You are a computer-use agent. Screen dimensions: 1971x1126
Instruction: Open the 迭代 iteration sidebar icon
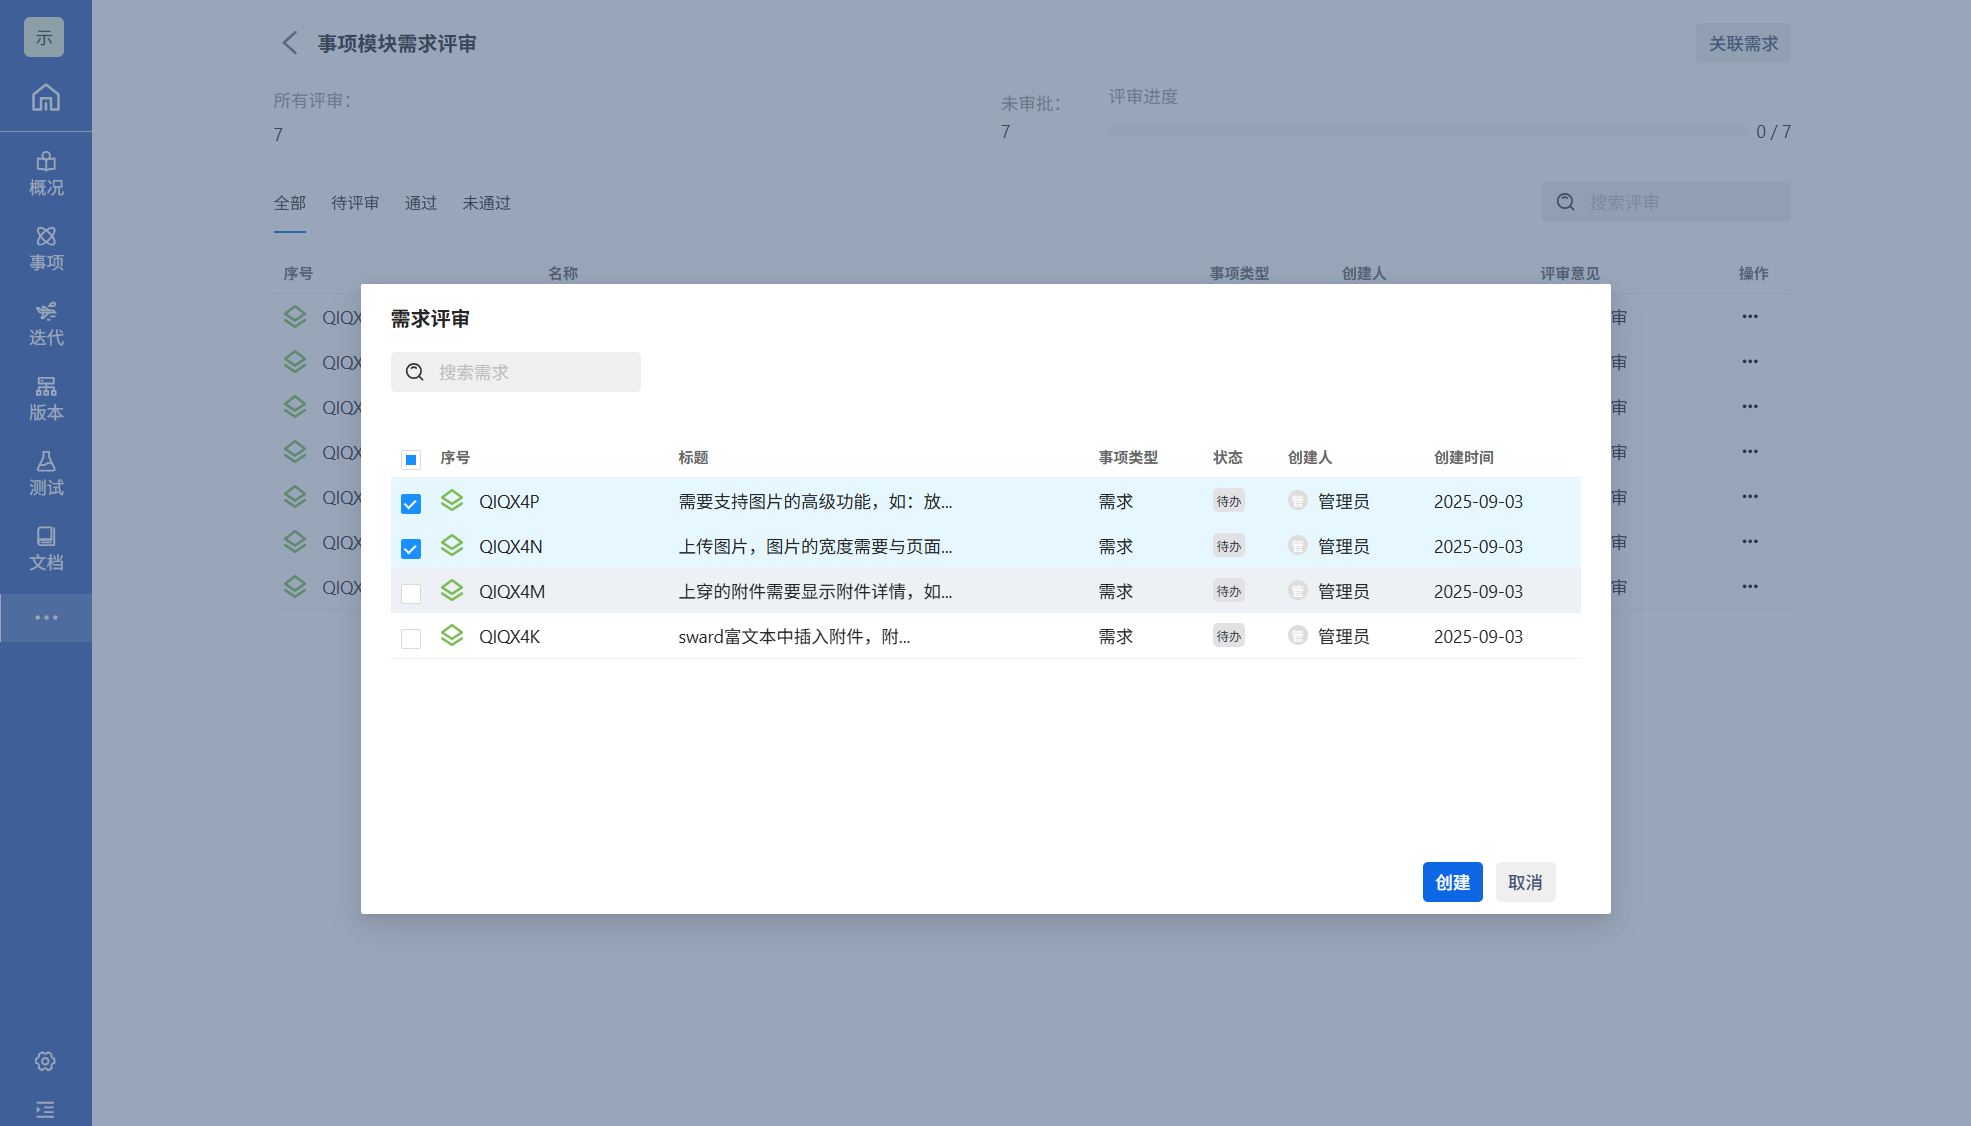[x=46, y=324]
